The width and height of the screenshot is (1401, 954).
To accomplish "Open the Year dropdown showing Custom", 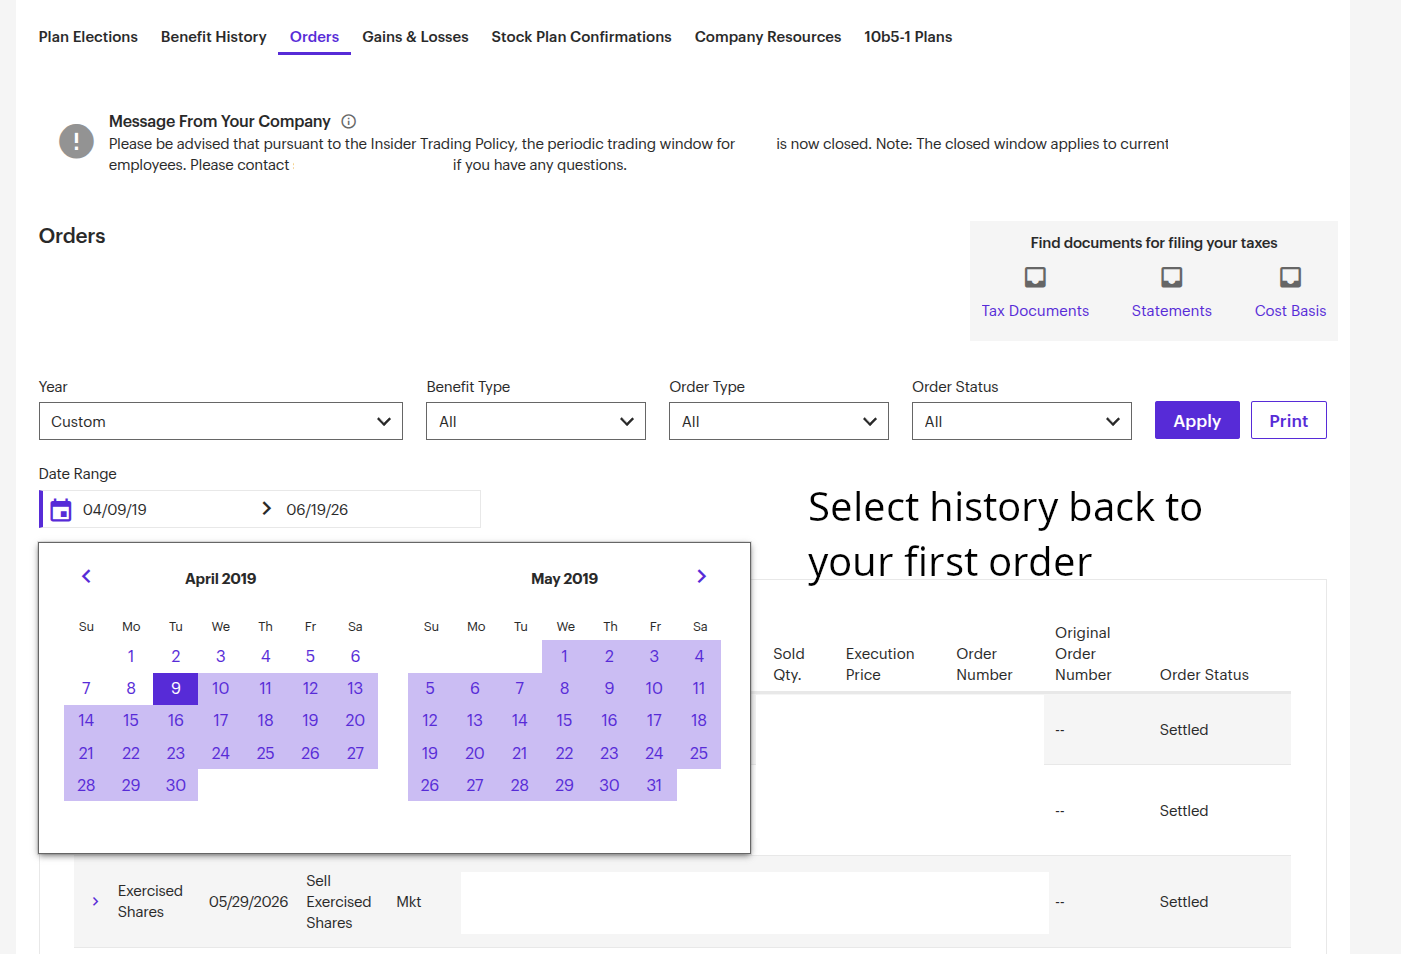I will [x=220, y=421].
